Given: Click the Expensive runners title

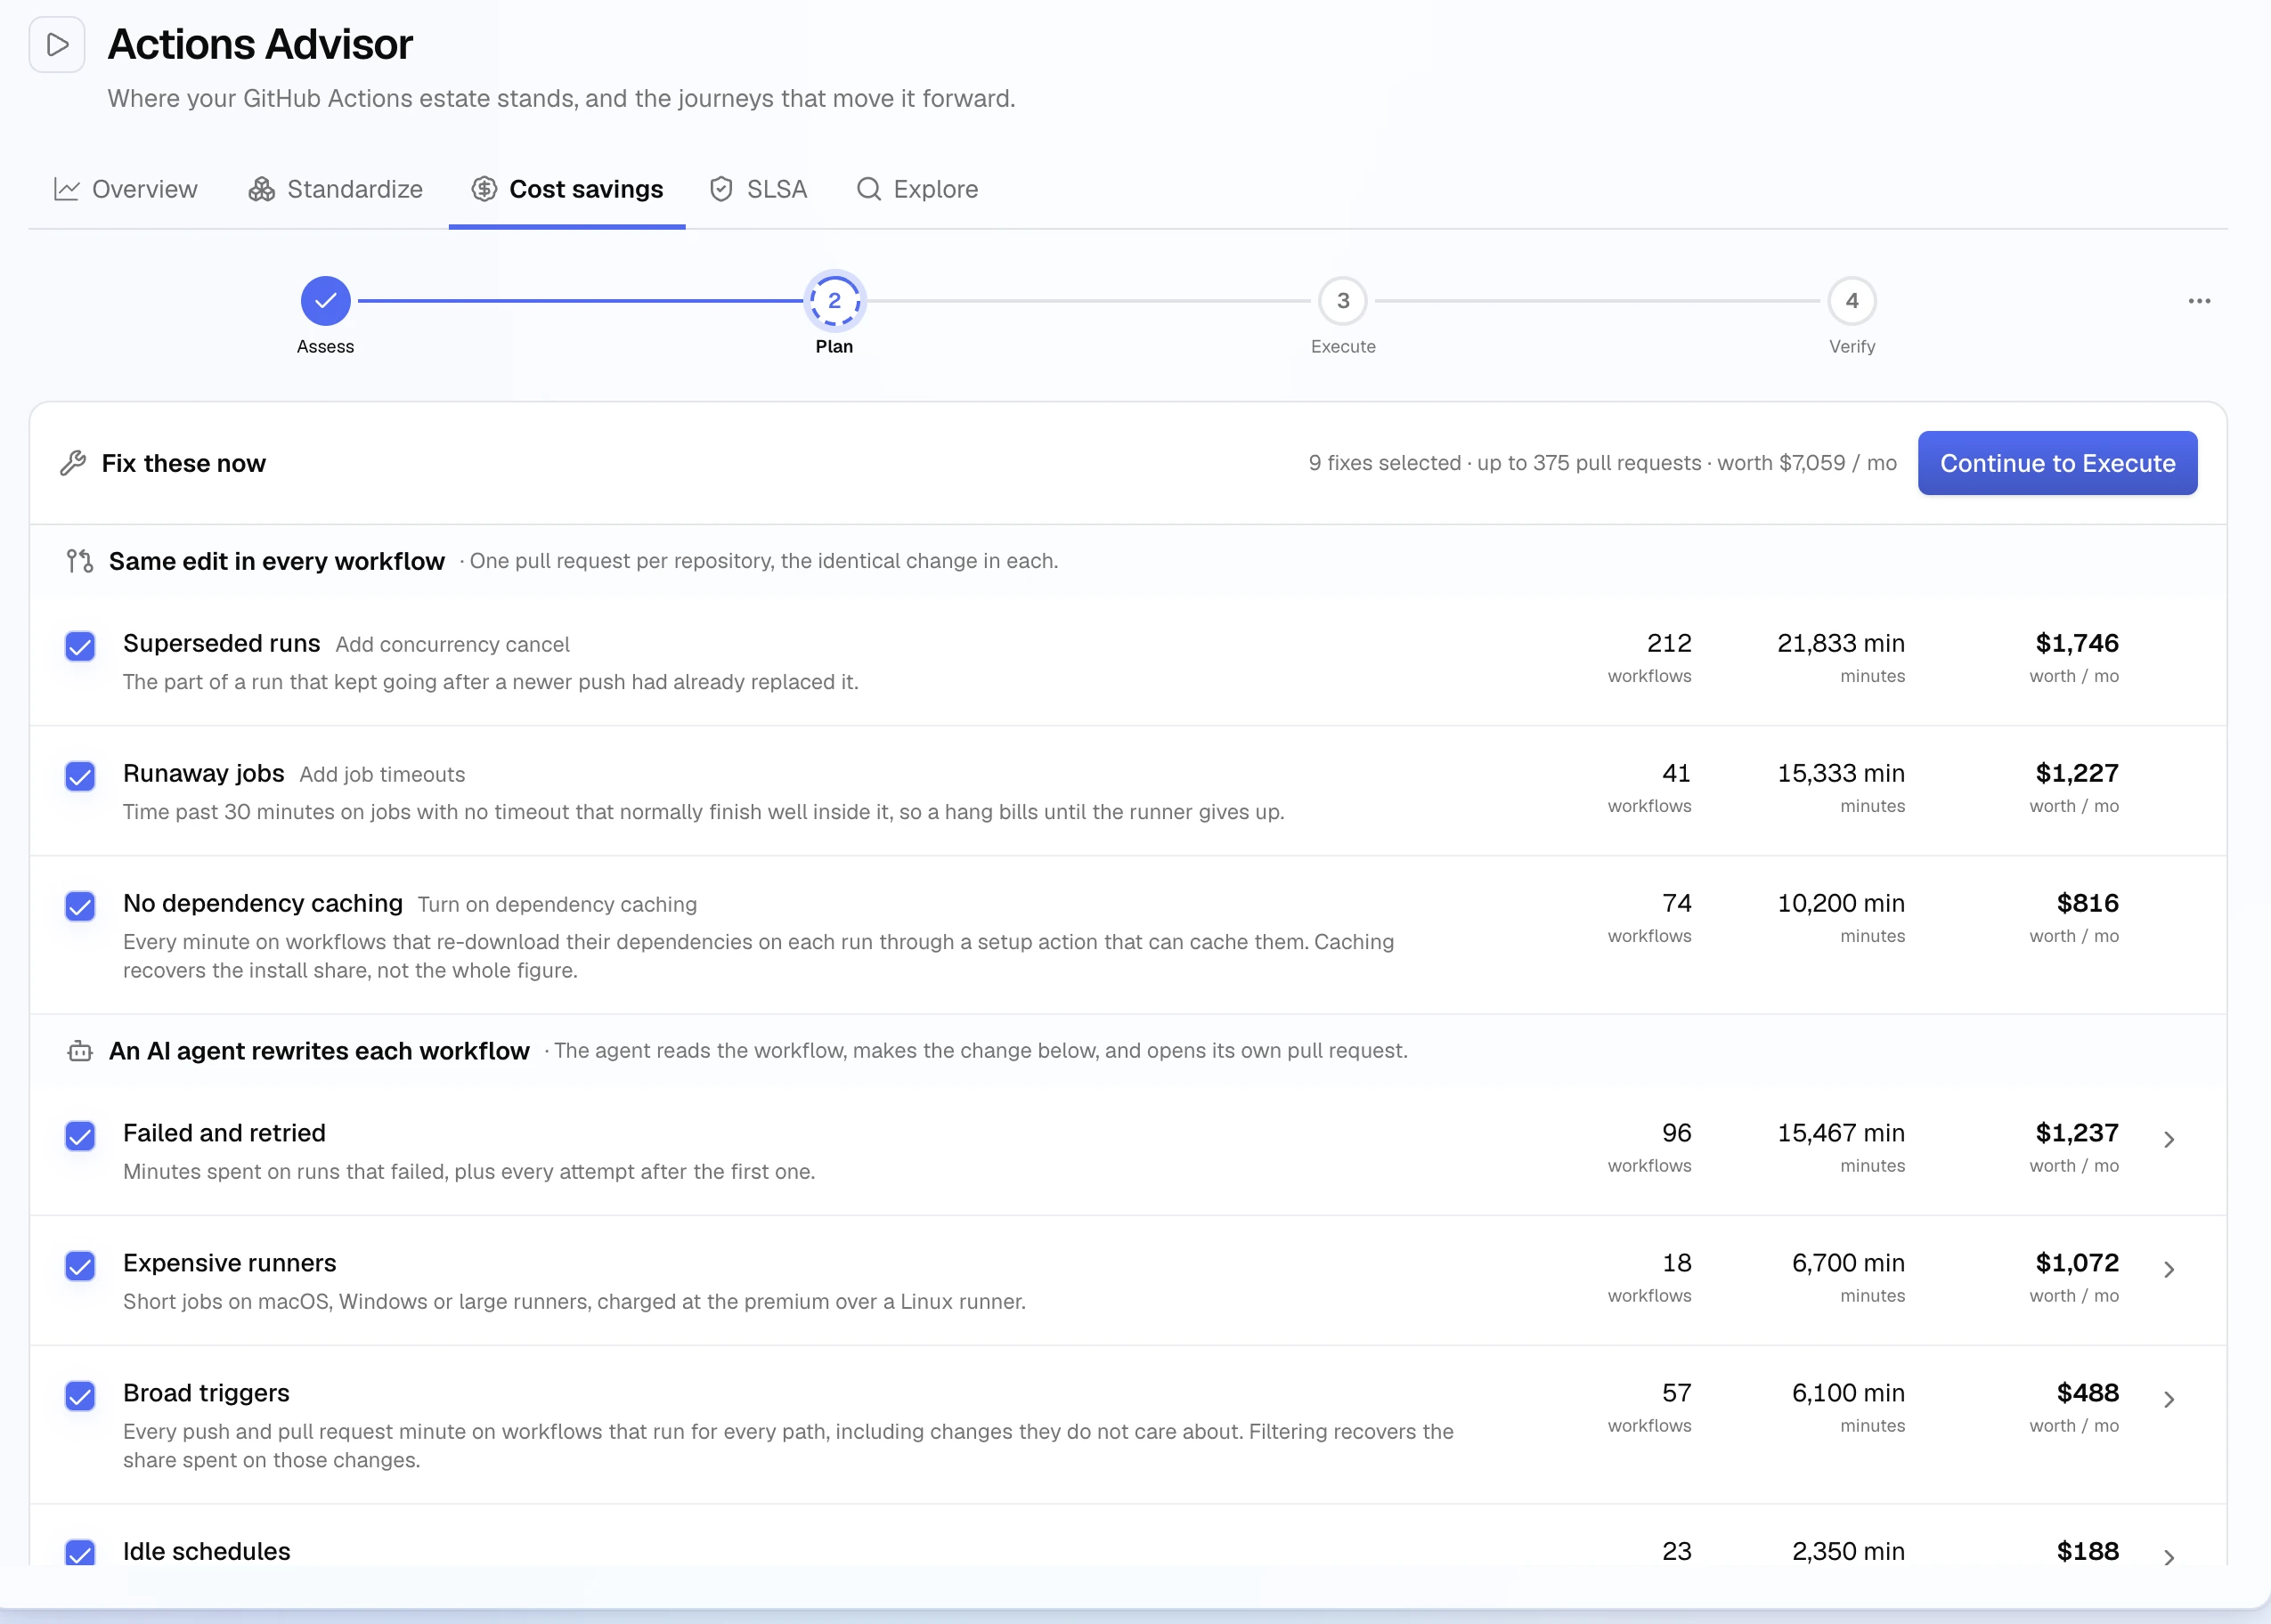Looking at the screenshot, I should (x=229, y=1263).
